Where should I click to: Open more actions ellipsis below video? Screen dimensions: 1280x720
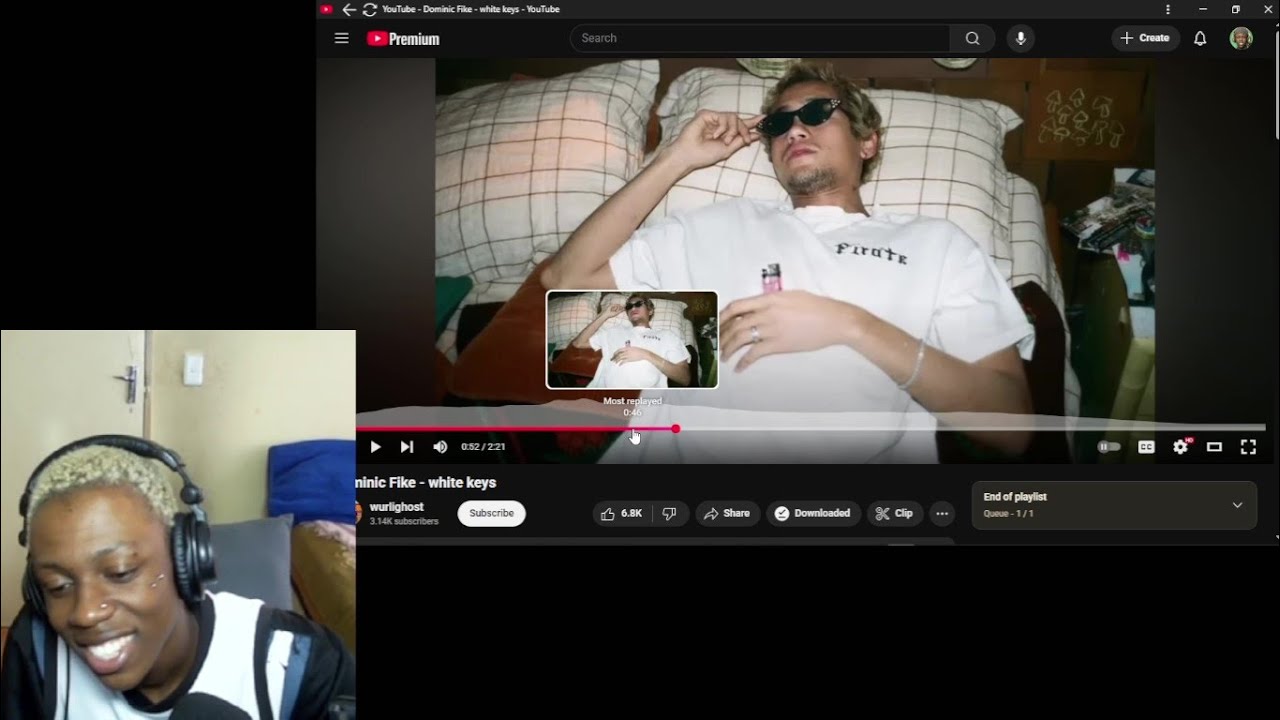pos(942,513)
